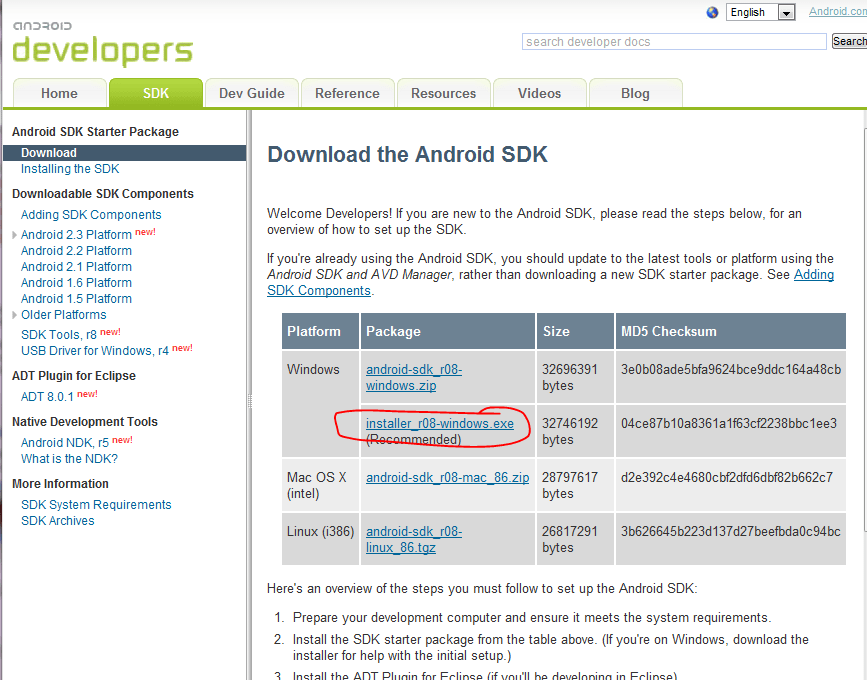This screenshot has height=680, width=867.
Task: Click the Windows zip MD5 checksum 3e0b08ade5bfa9624bce9ddc164a48cb
Action: (730, 369)
